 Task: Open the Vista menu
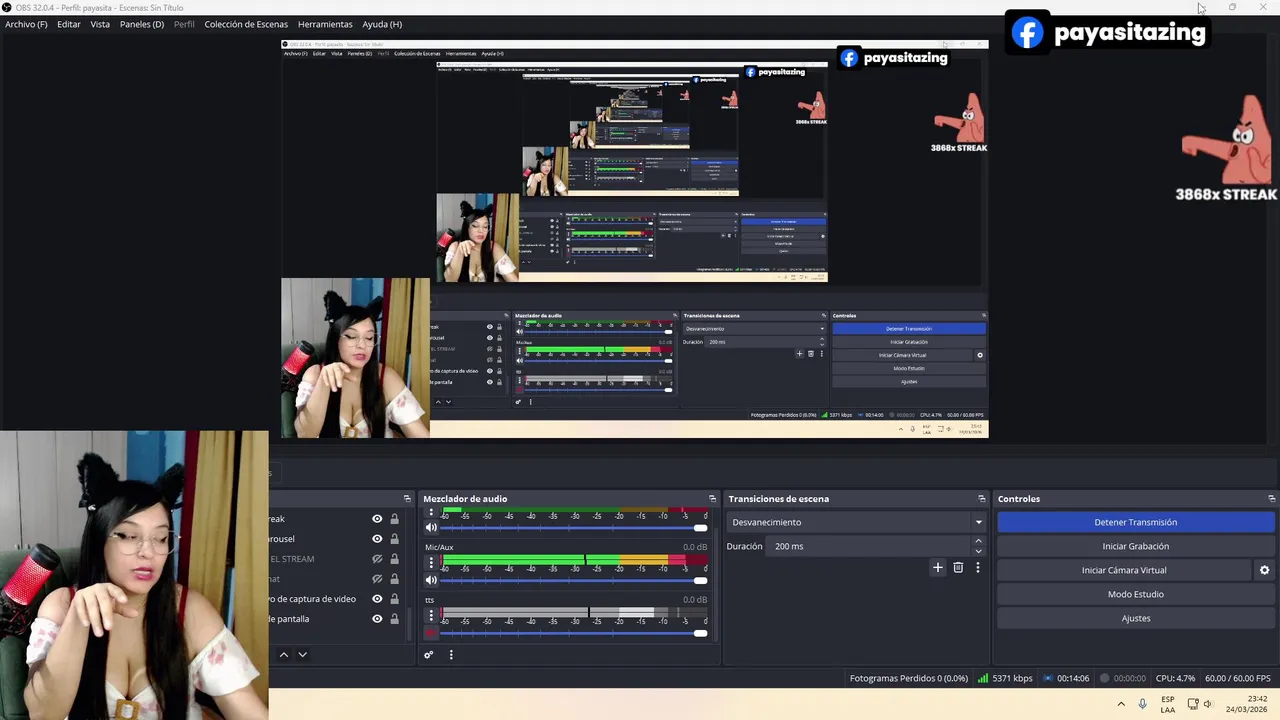pos(100,24)
